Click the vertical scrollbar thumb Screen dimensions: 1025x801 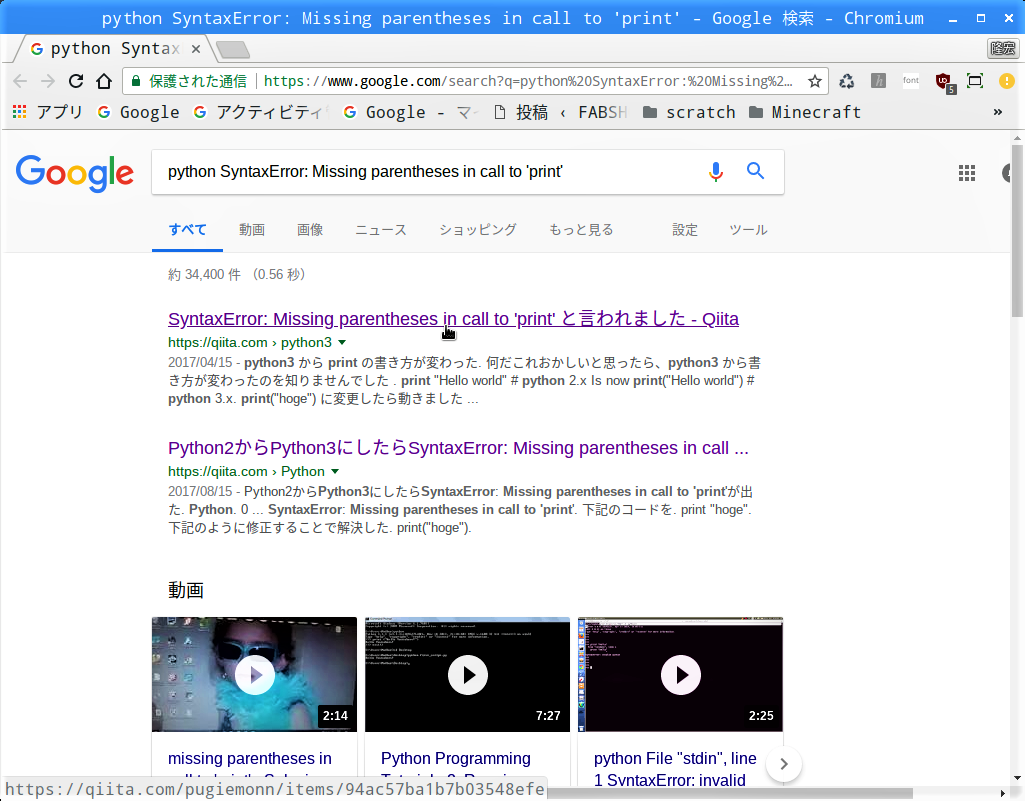point(1017,229)
